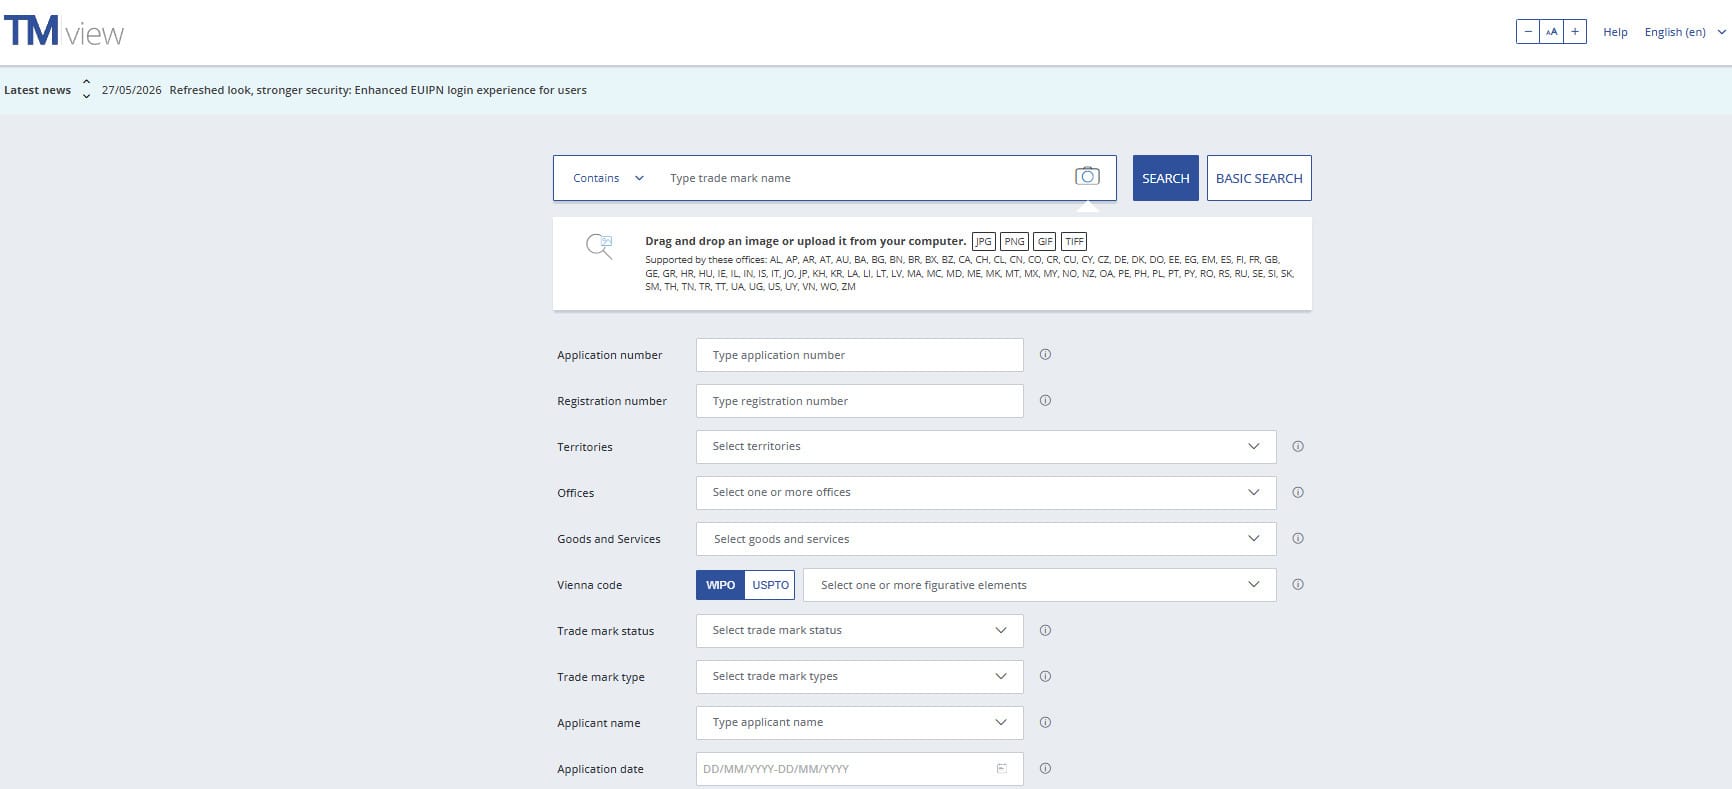Image resolution: width=1732 pixels, height=789 pixels.
Task: Expand the figurative elements dropdown
Action: (1040, 585)
